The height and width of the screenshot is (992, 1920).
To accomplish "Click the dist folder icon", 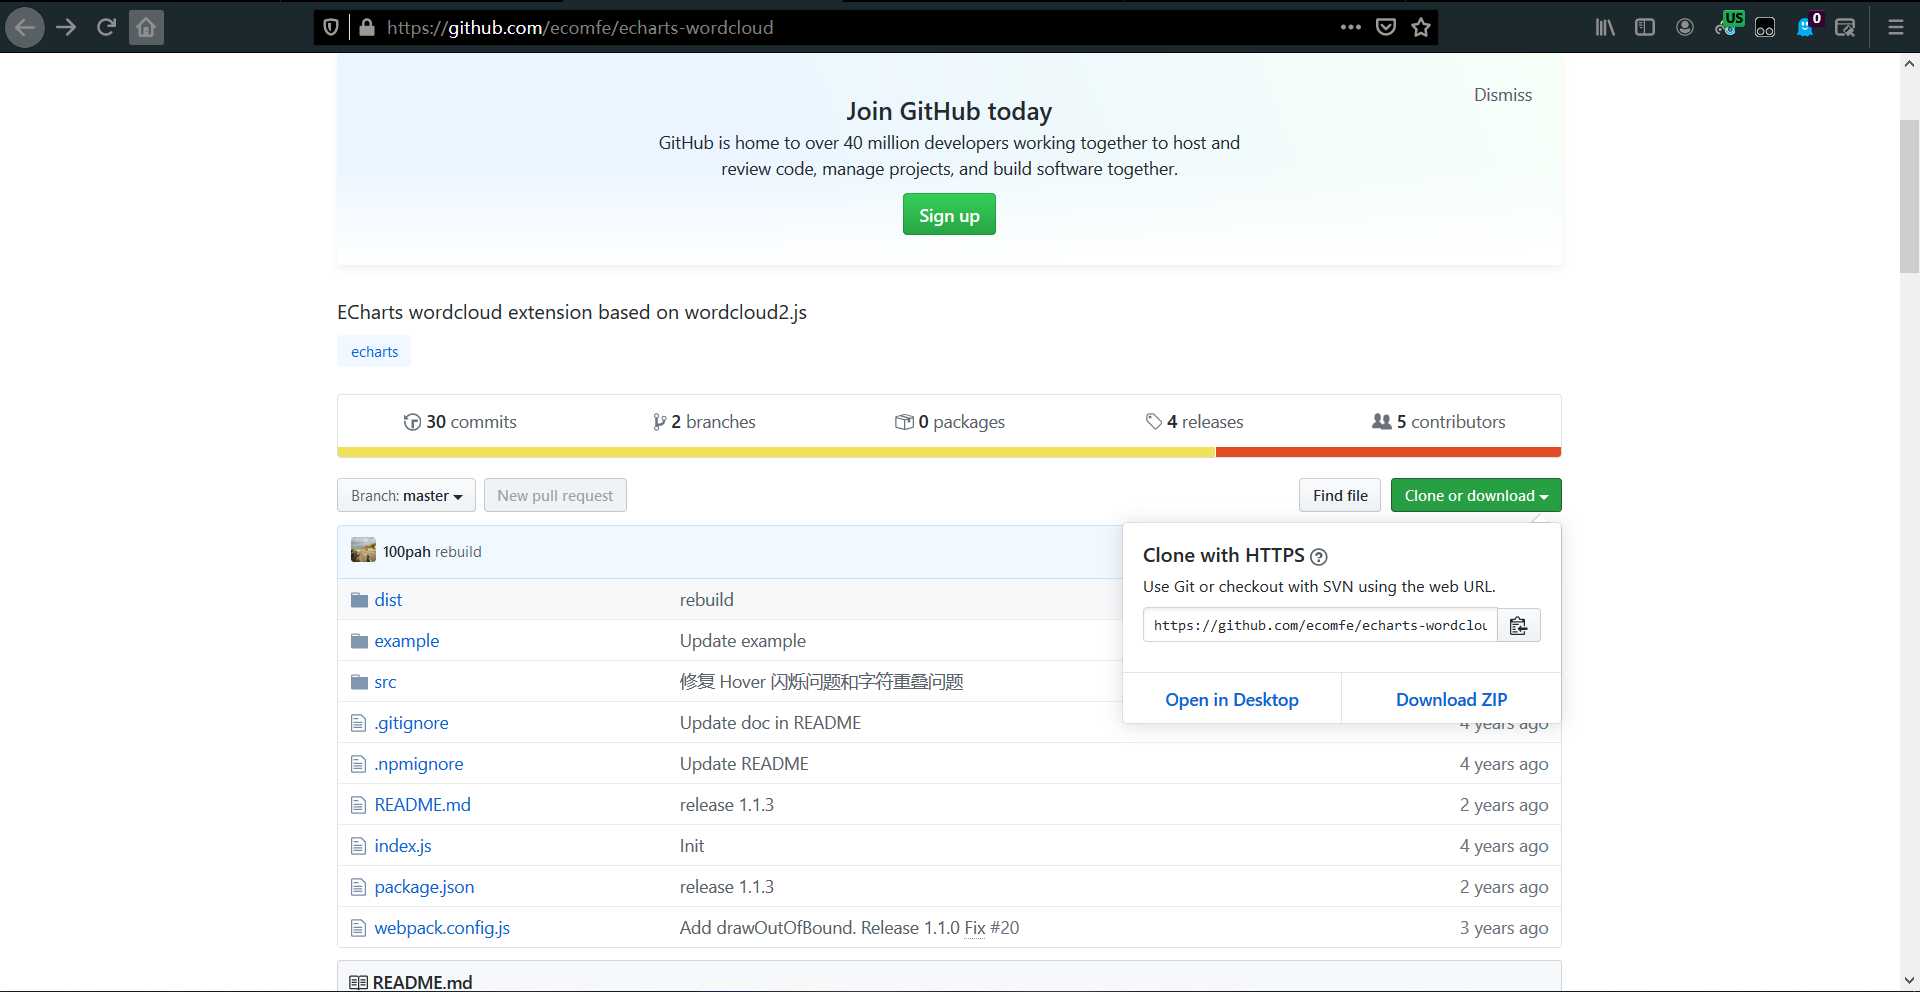I will pos(359,600).
